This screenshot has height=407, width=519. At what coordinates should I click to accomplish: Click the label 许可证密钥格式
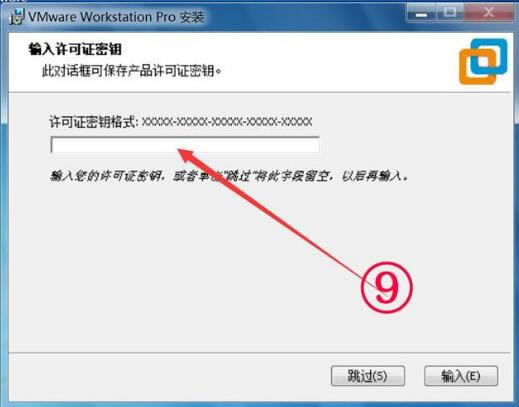coord(93,122)
